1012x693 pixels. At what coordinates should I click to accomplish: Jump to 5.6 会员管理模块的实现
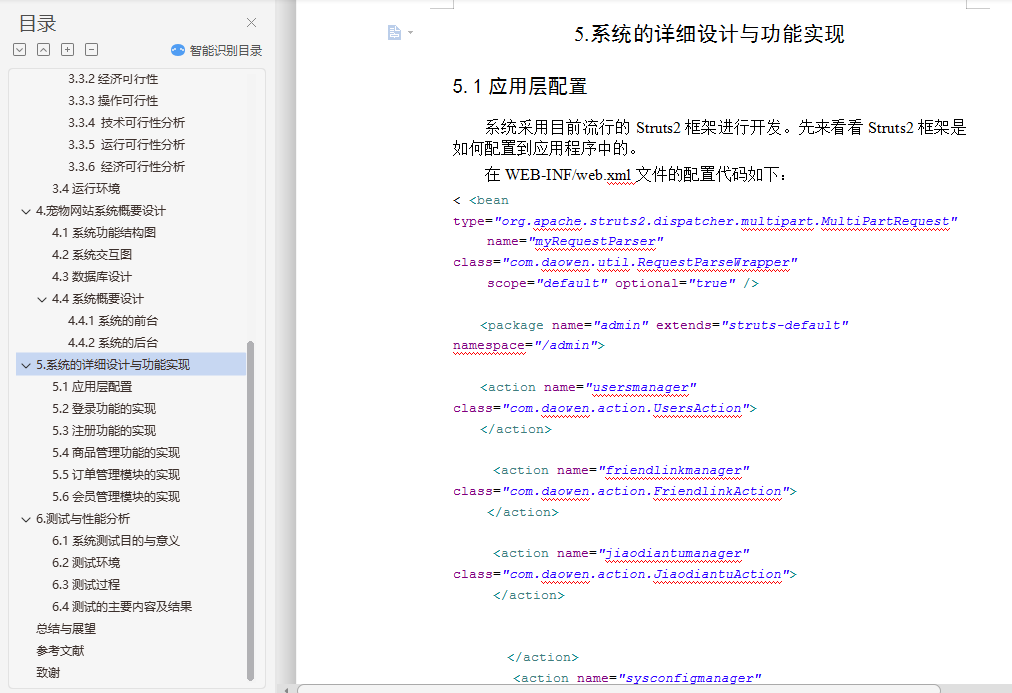tap(116, 496)
